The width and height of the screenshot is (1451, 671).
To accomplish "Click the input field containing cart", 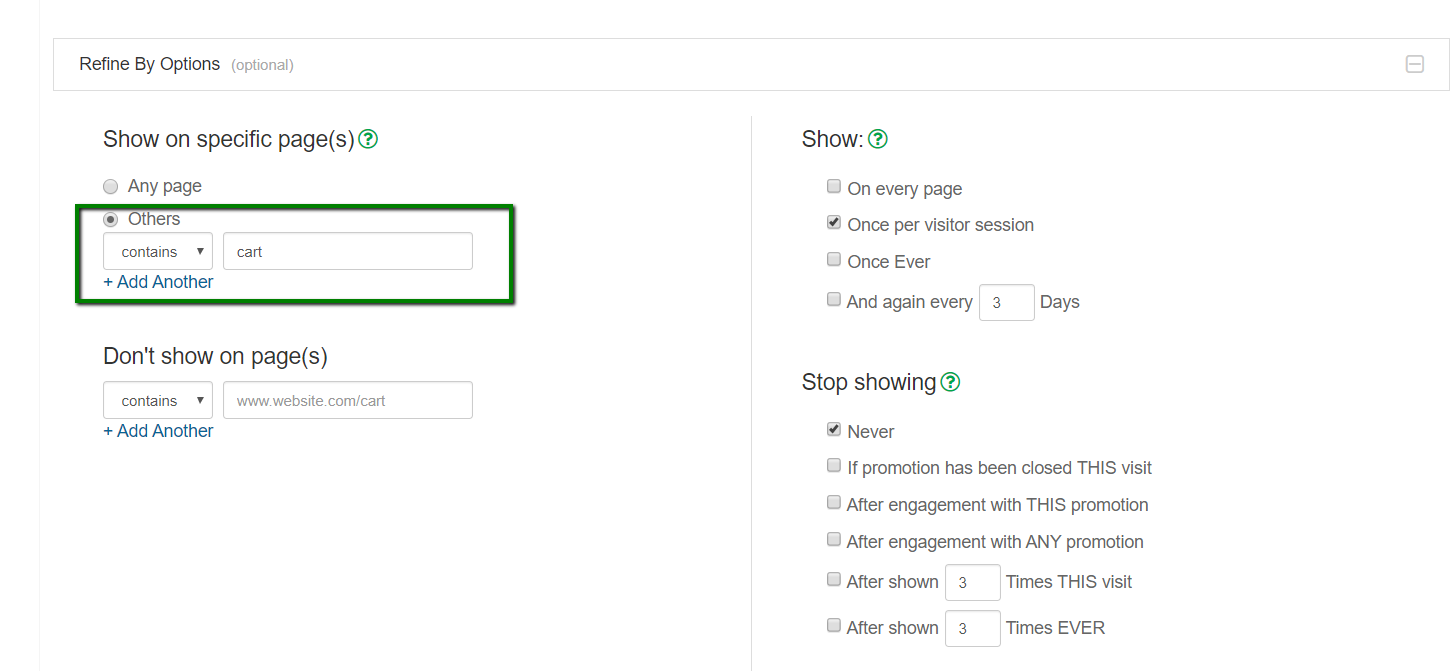I will pos(347,252).
